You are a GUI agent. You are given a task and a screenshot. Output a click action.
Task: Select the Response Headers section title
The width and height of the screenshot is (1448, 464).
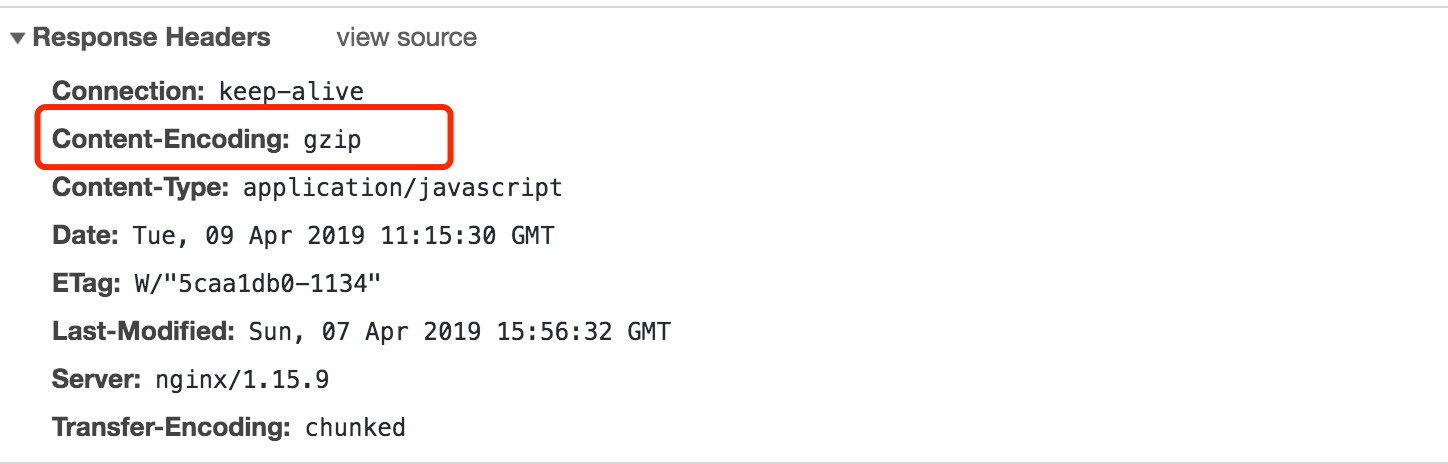pos(152,38)
